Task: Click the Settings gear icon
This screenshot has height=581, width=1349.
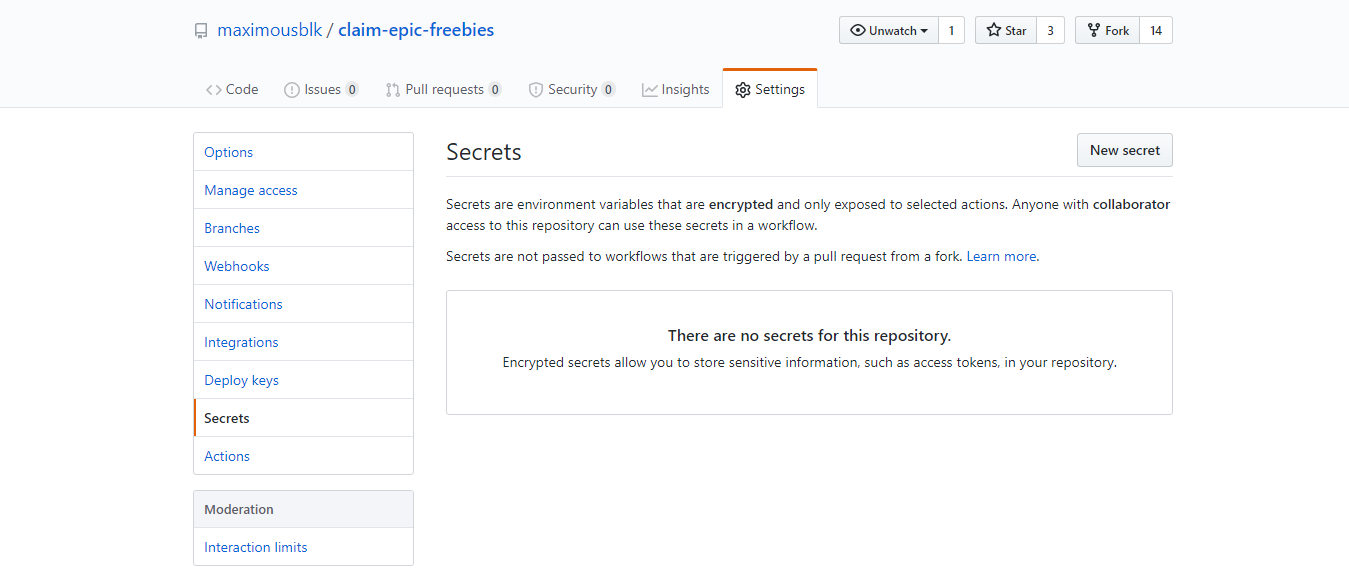Action: 742,90
